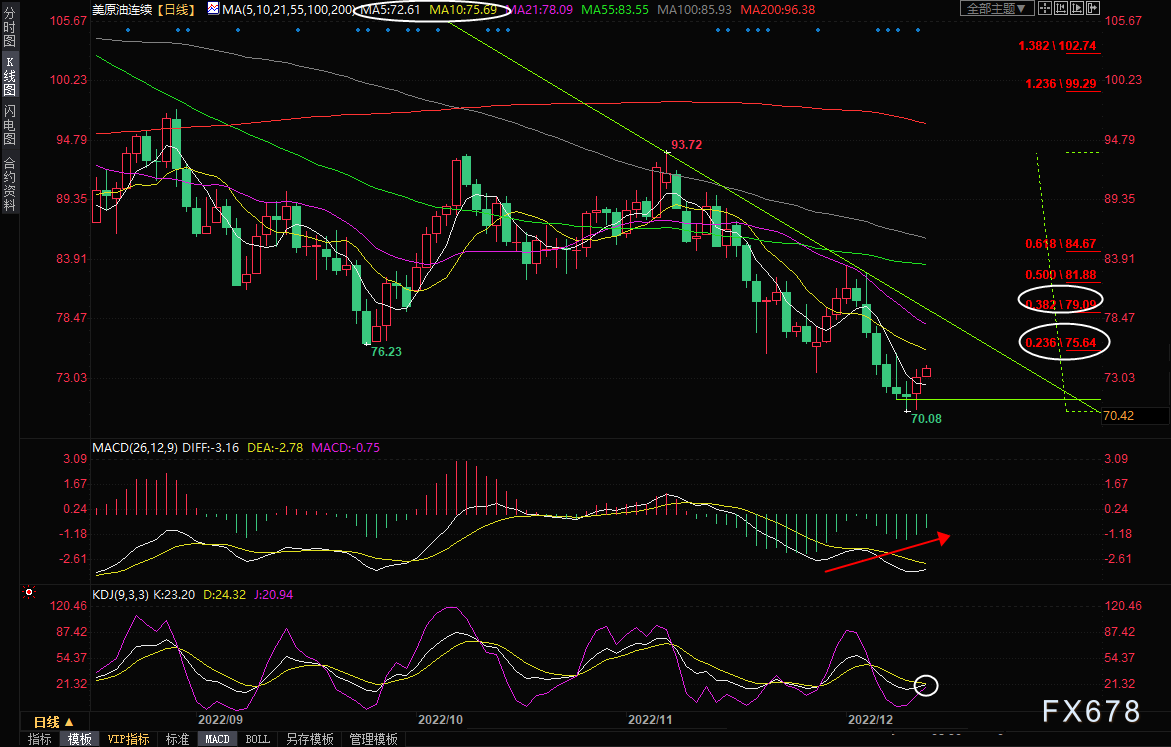Click the 美原油连续 contract title
Viewport: 1171px width, 747px height.
[x=122, y=10]
